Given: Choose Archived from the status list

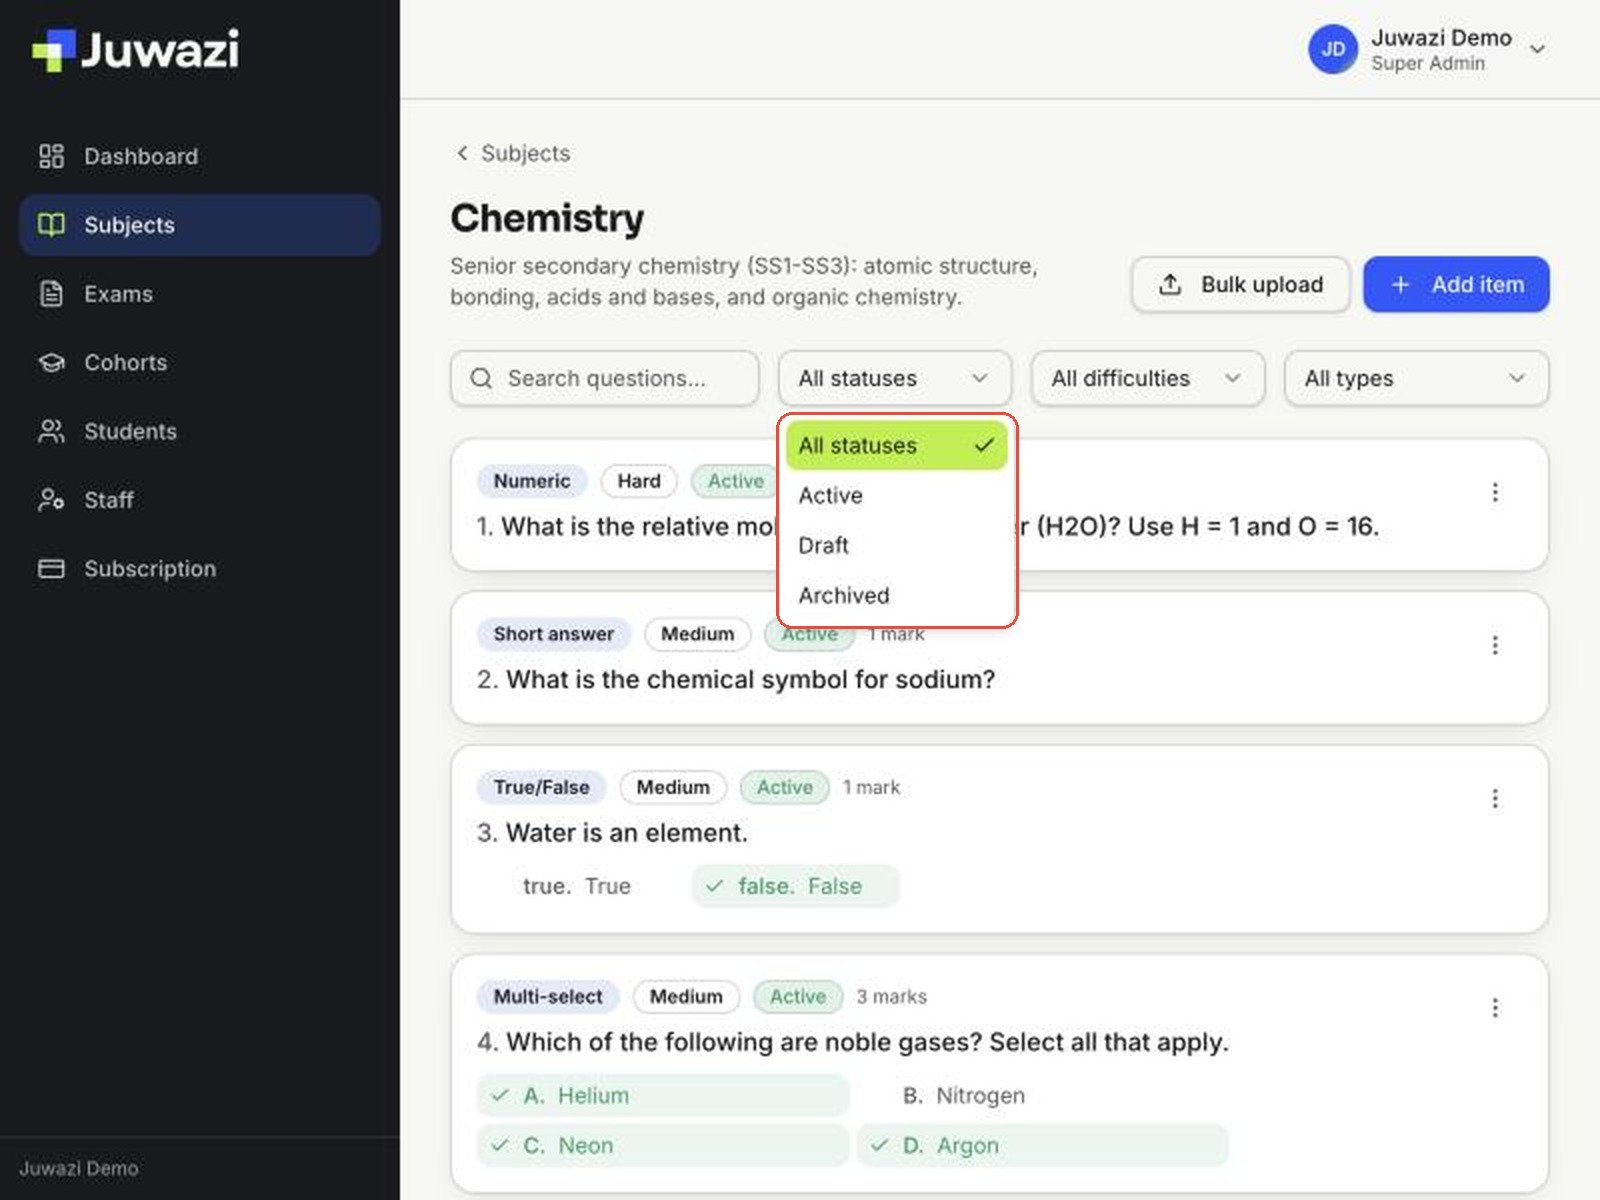Looking at the screenshot, I should [896, 595].
